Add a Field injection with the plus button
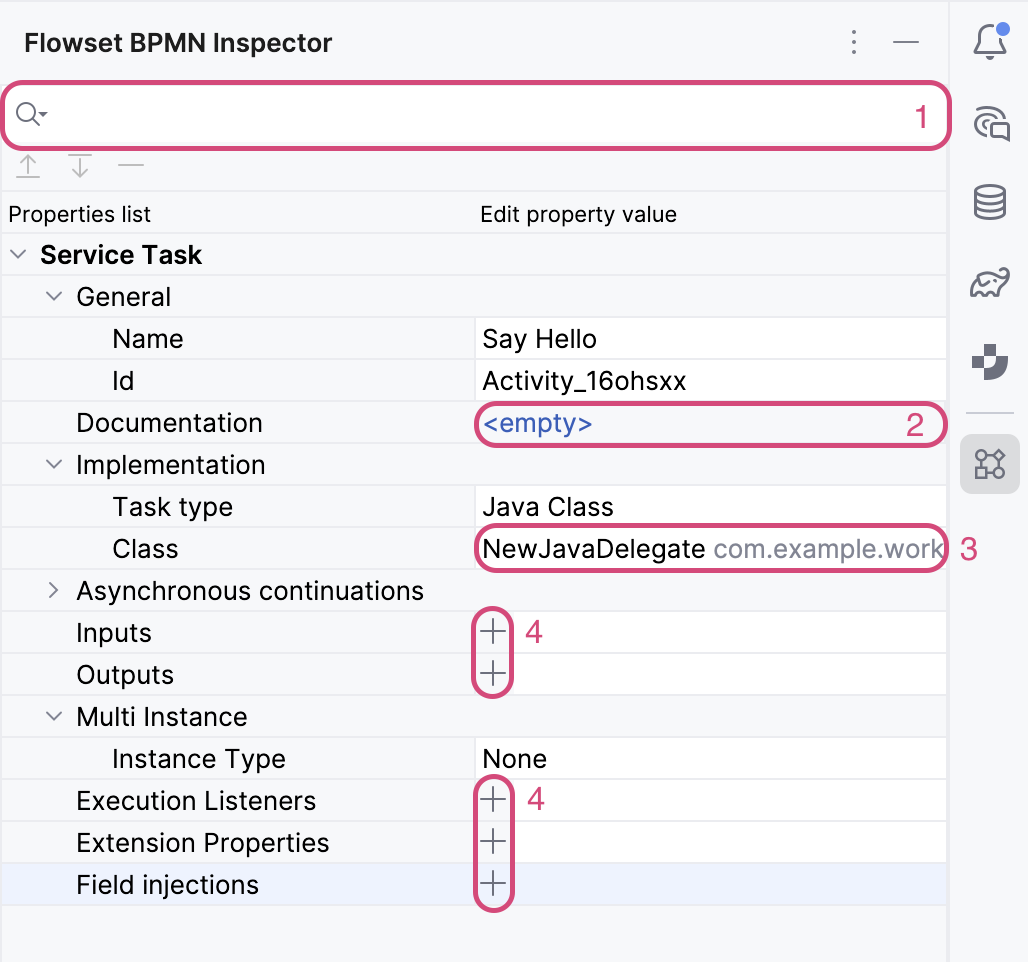The width and height of the screenshot is (1028, 962). click(x=492, y=883)
